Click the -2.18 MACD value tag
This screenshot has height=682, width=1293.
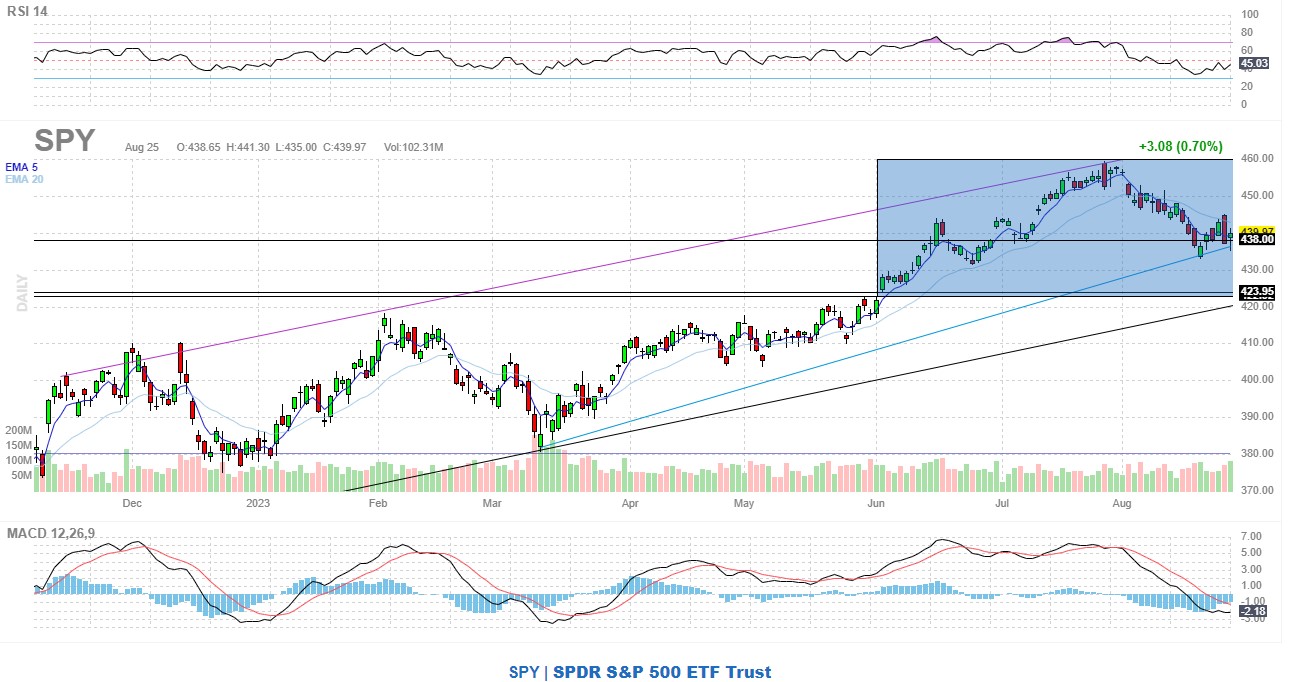1253,610
